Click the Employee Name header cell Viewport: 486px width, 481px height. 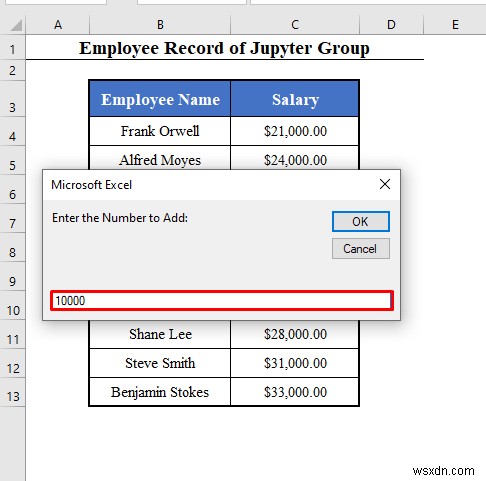click(x=160, y=99)
